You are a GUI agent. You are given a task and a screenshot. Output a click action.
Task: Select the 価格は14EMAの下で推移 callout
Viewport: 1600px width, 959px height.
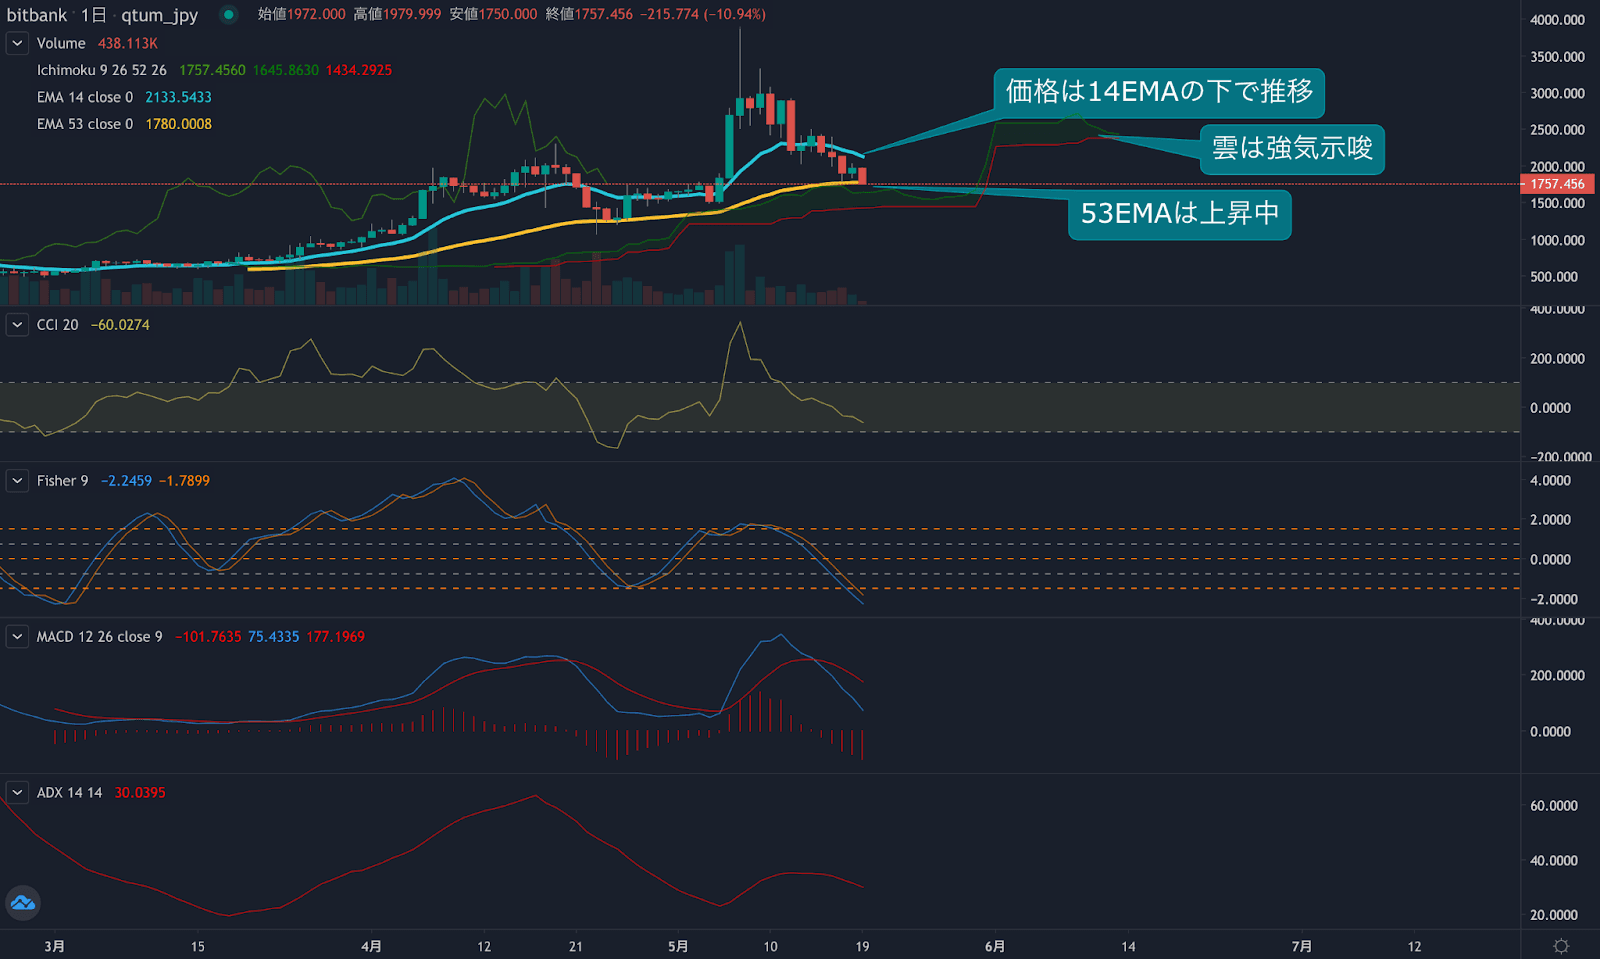[1158, 92]
